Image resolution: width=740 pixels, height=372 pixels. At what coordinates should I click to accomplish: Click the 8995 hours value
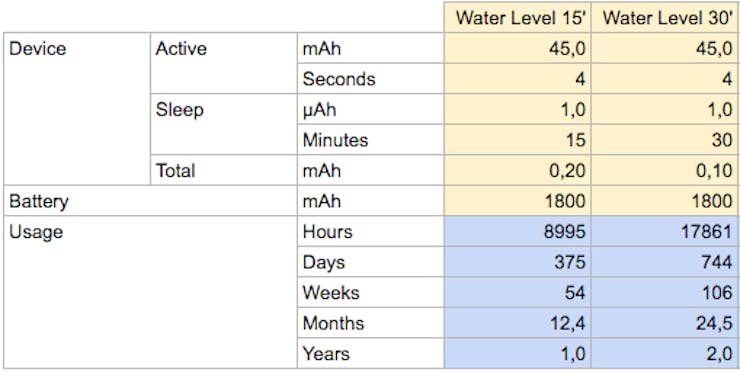click(x=517, y=231)
